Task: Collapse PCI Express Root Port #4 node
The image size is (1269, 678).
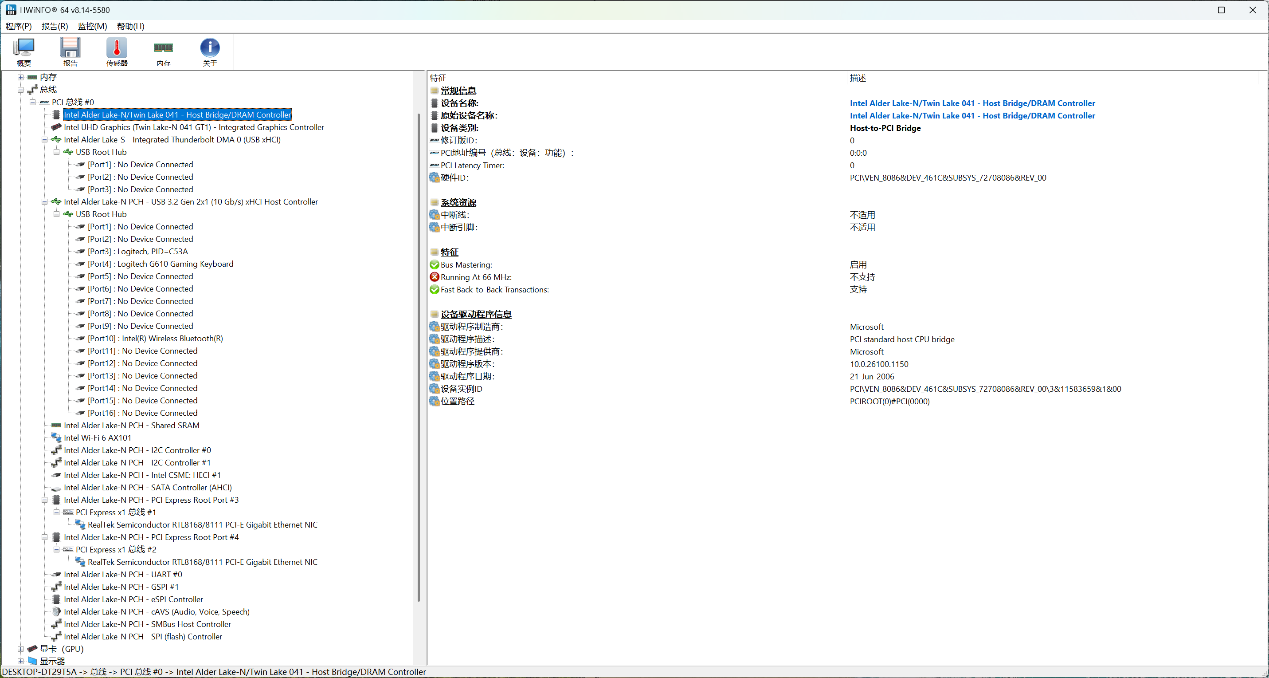Action: (45, 537)
